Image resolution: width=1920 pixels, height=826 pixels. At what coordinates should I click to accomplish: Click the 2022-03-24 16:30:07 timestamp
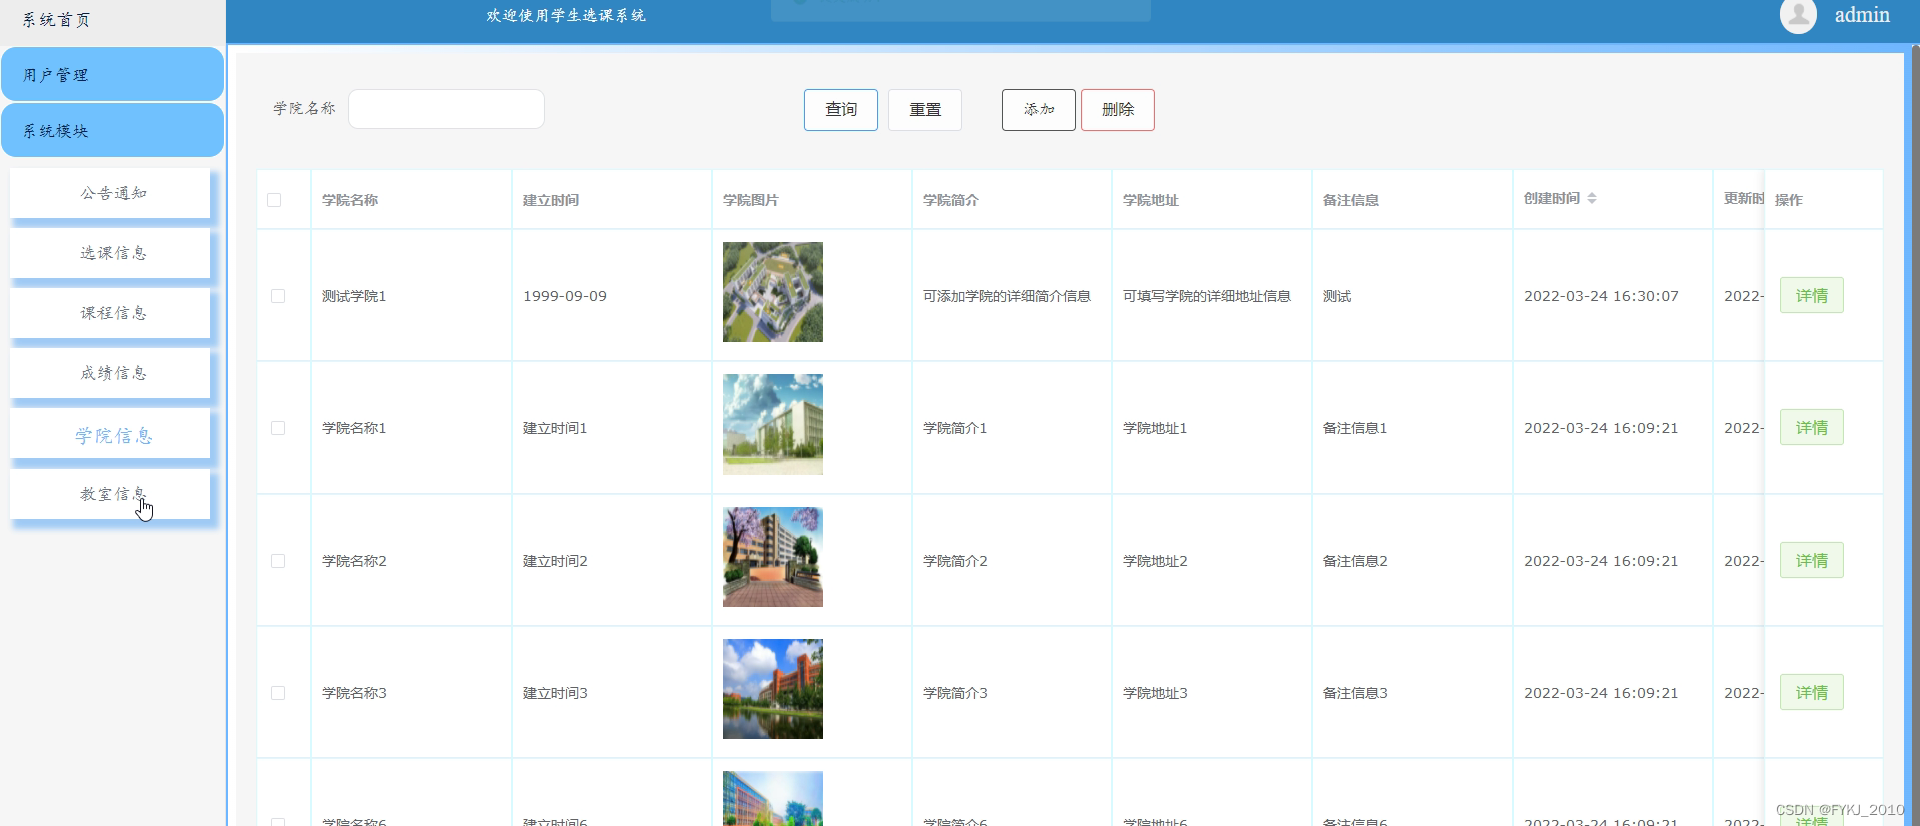[1601, 296]
